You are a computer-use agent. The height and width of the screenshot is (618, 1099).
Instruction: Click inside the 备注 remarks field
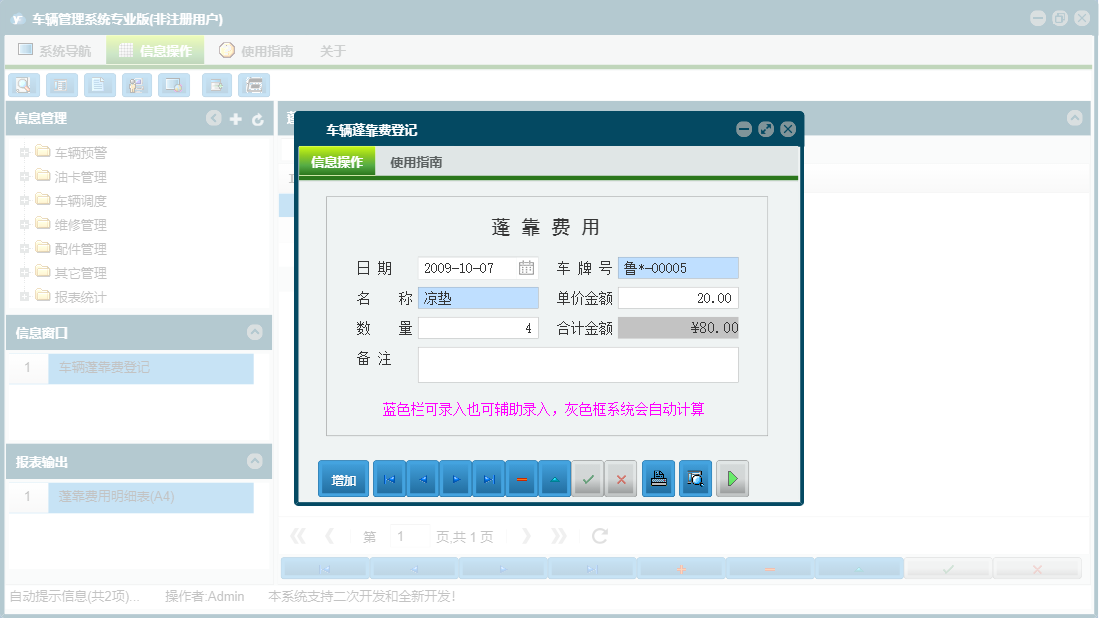tap(578, 365)
